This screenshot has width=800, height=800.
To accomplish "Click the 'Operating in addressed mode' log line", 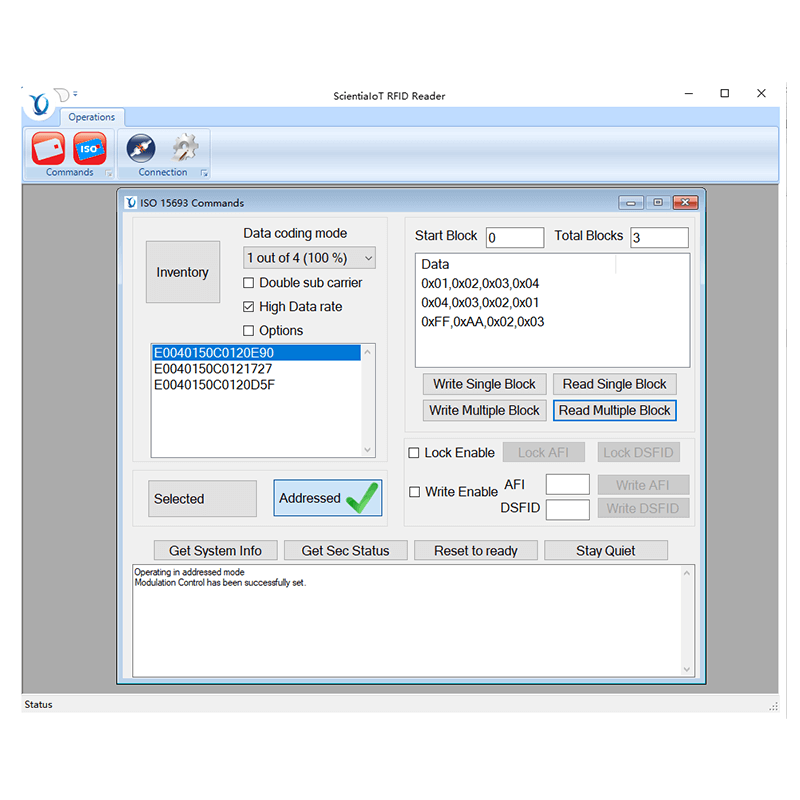I will pos(189,572).
